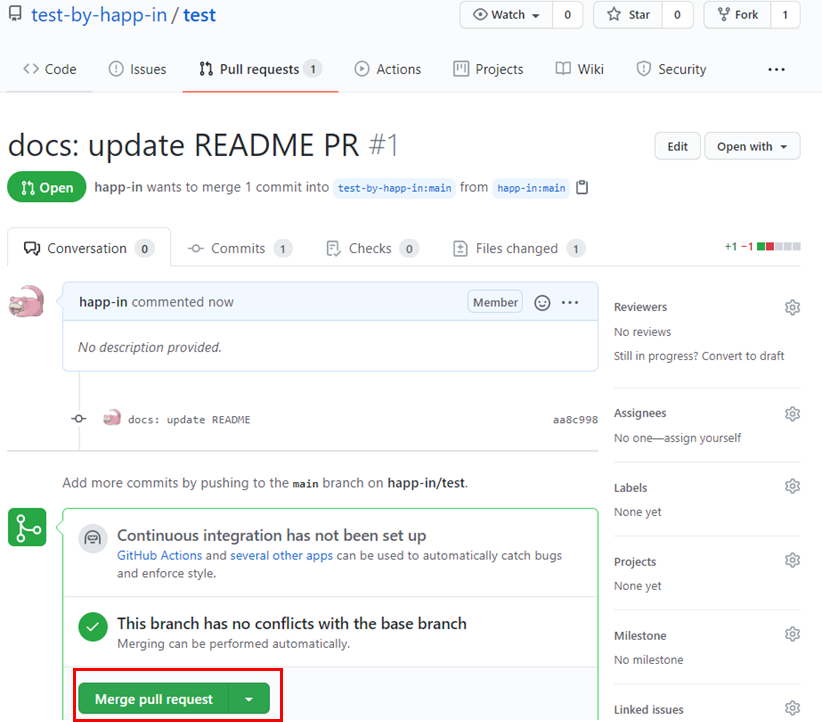Click the Star count of 0
Image resolution: width=822 pixels, height=722 pixels.
click(677, 15)
